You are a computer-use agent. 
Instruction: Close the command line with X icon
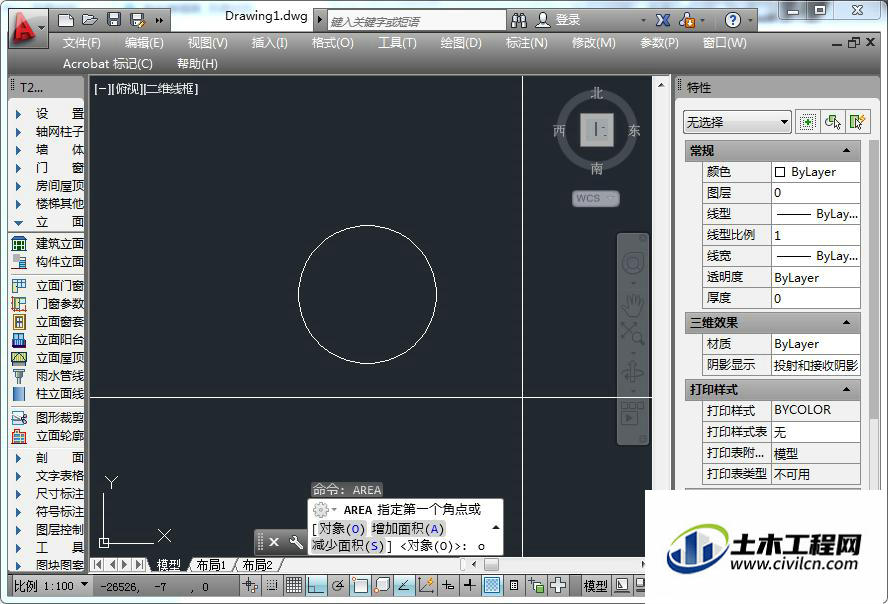point(274,542)
